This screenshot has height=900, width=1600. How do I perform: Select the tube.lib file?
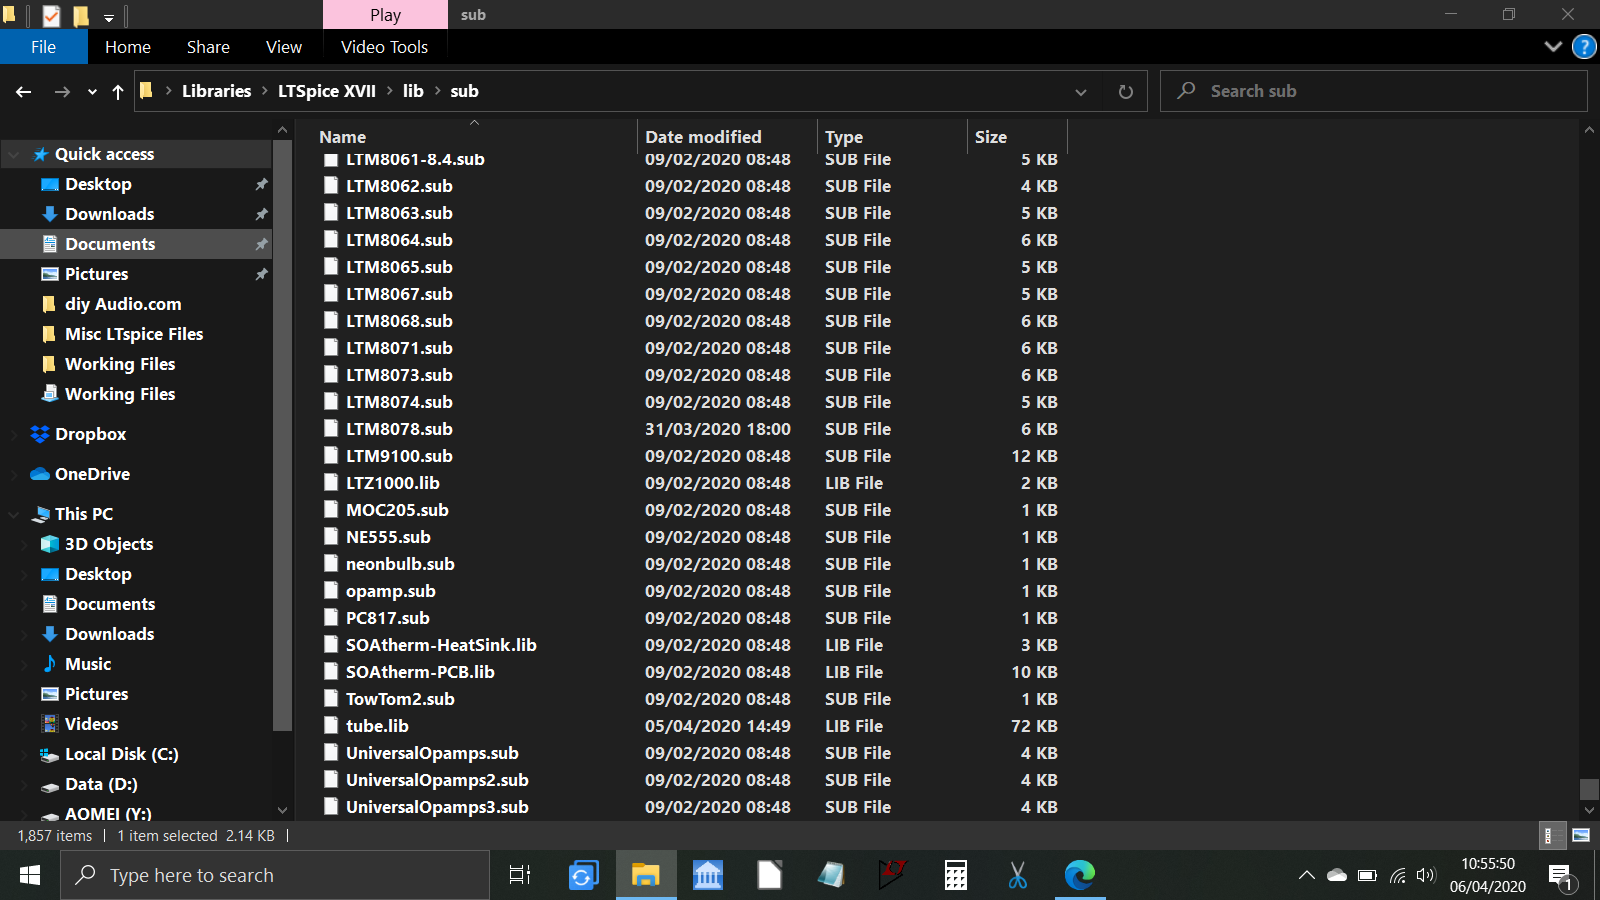377,726
